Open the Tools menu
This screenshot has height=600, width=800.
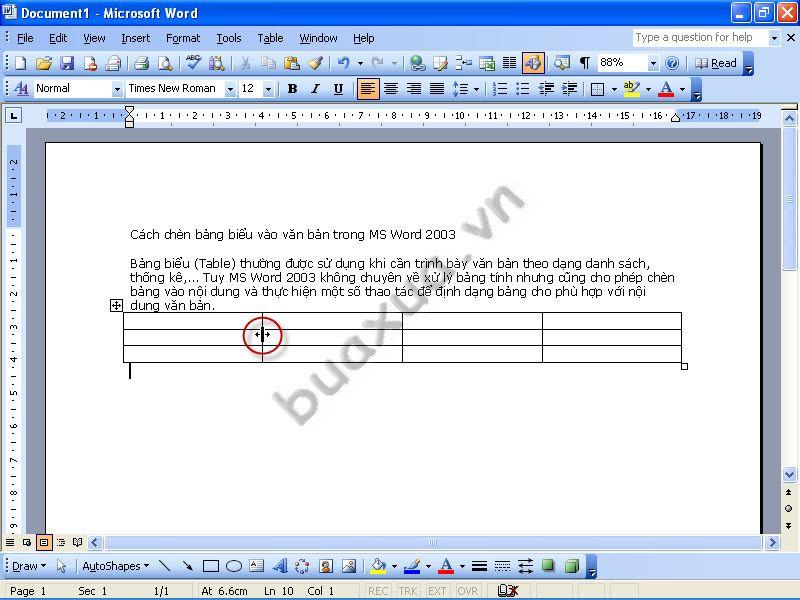click(x=229, y=38)
